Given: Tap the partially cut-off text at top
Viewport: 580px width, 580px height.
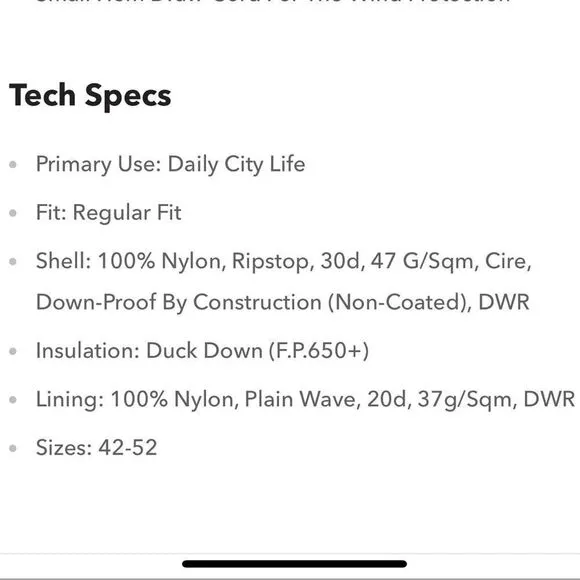Looking at the screenshot, I should point(273,1).
